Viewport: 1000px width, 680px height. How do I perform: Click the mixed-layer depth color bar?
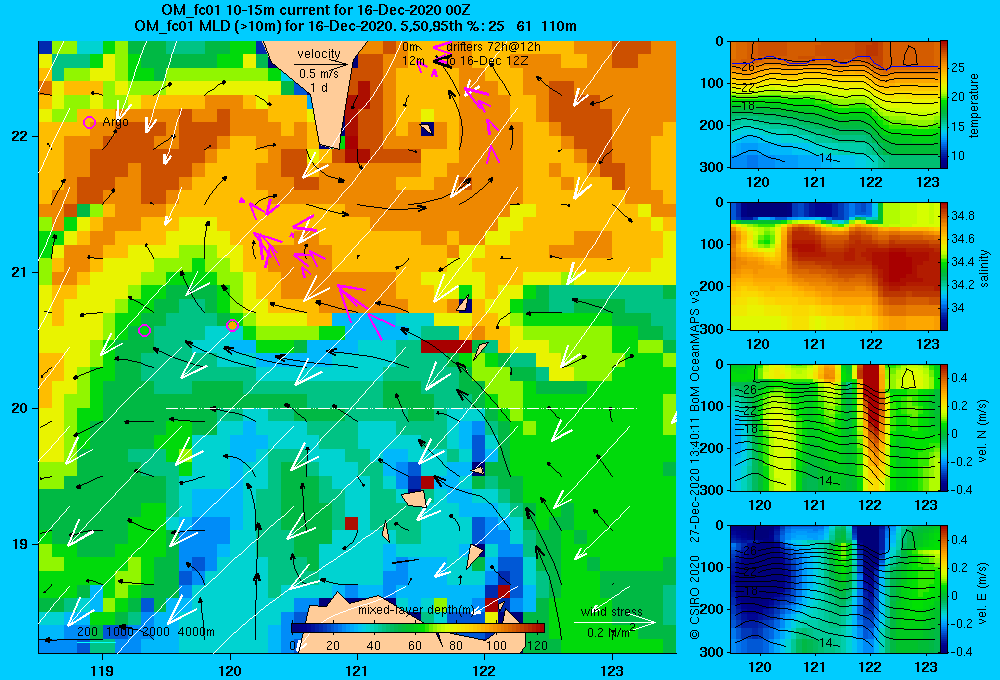pyautogui.click(x=418, y=628)
